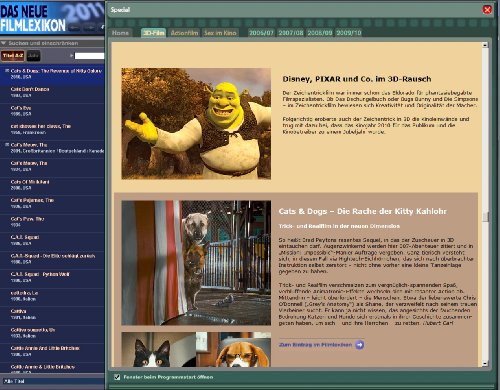
Task: Switch to the Home tab
Action: click(121, 33)
